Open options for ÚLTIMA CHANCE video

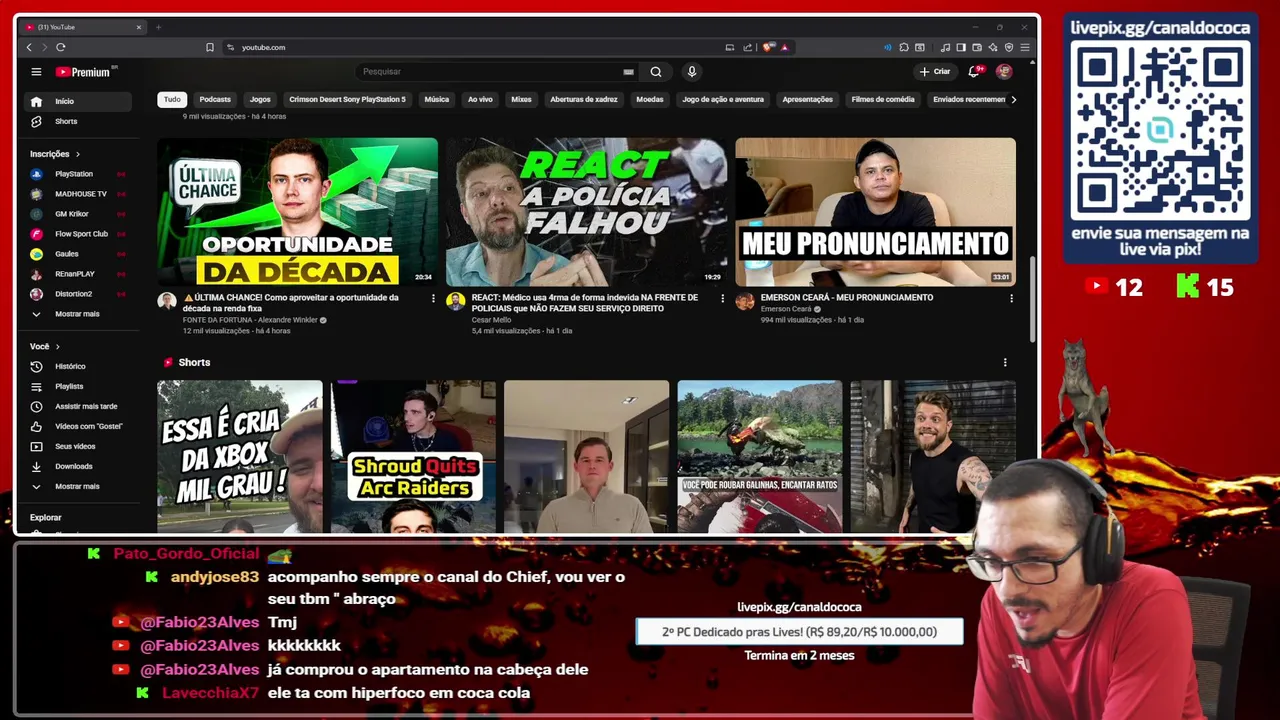[433, 298]
